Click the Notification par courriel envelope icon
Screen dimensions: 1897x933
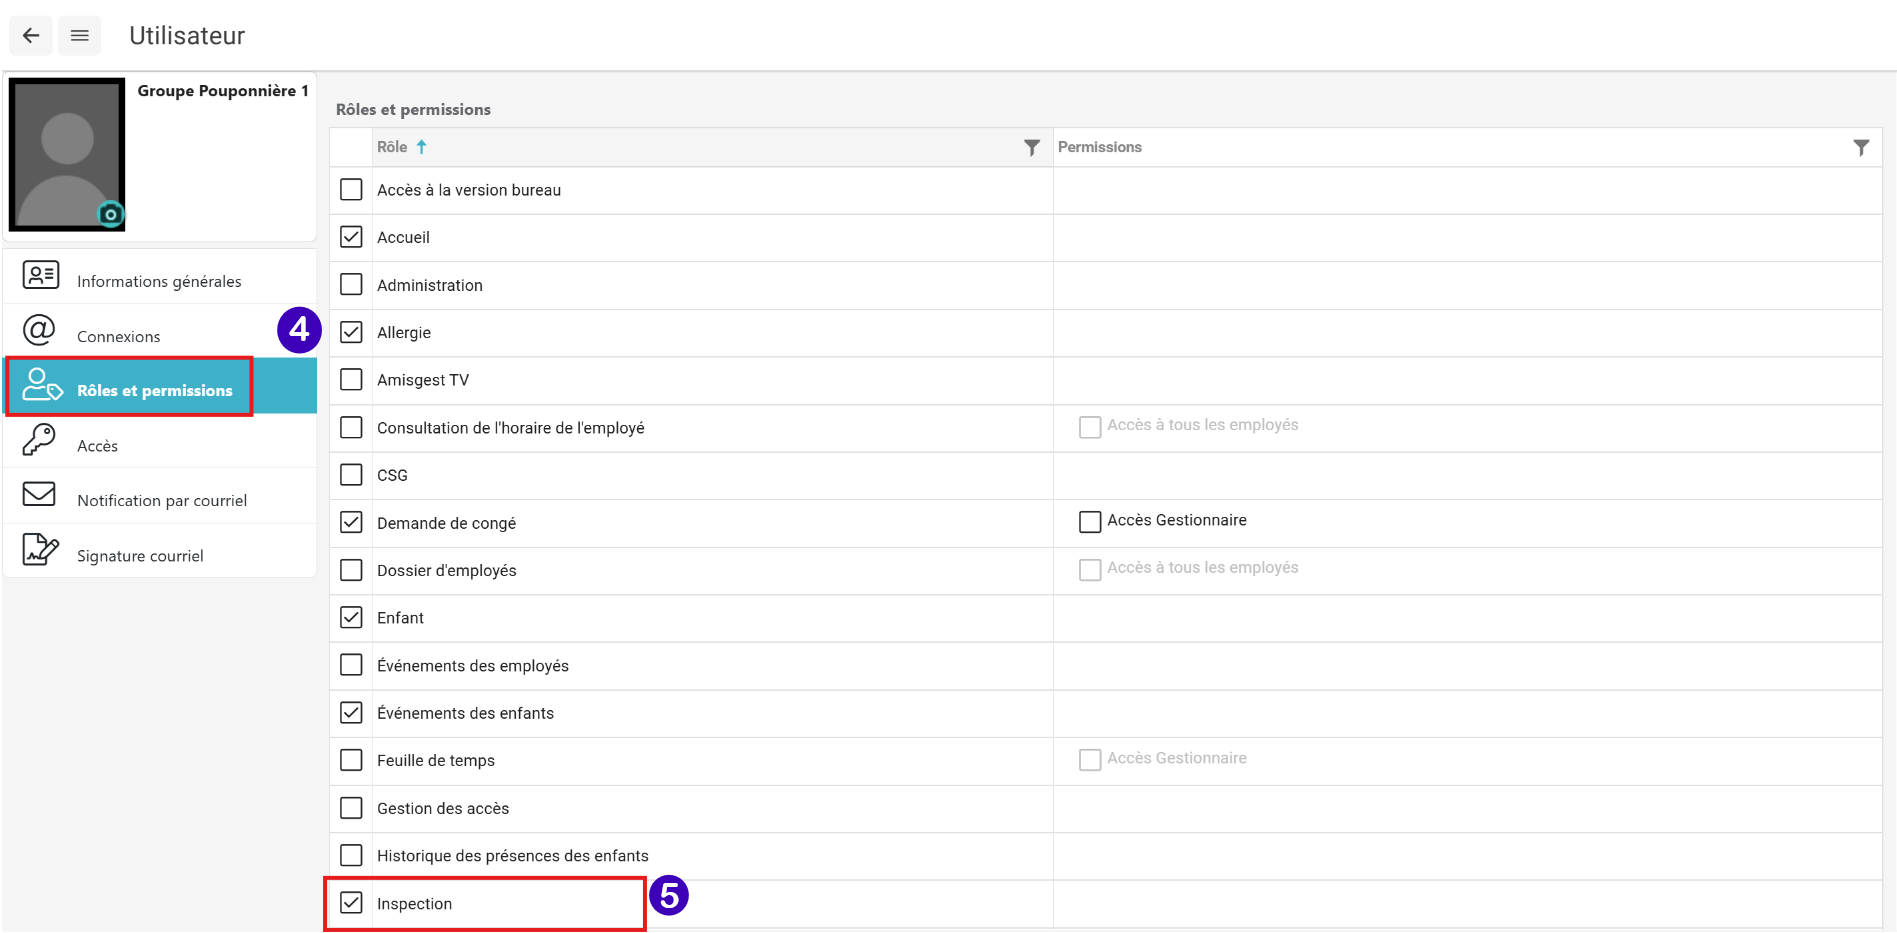[39, 494]
